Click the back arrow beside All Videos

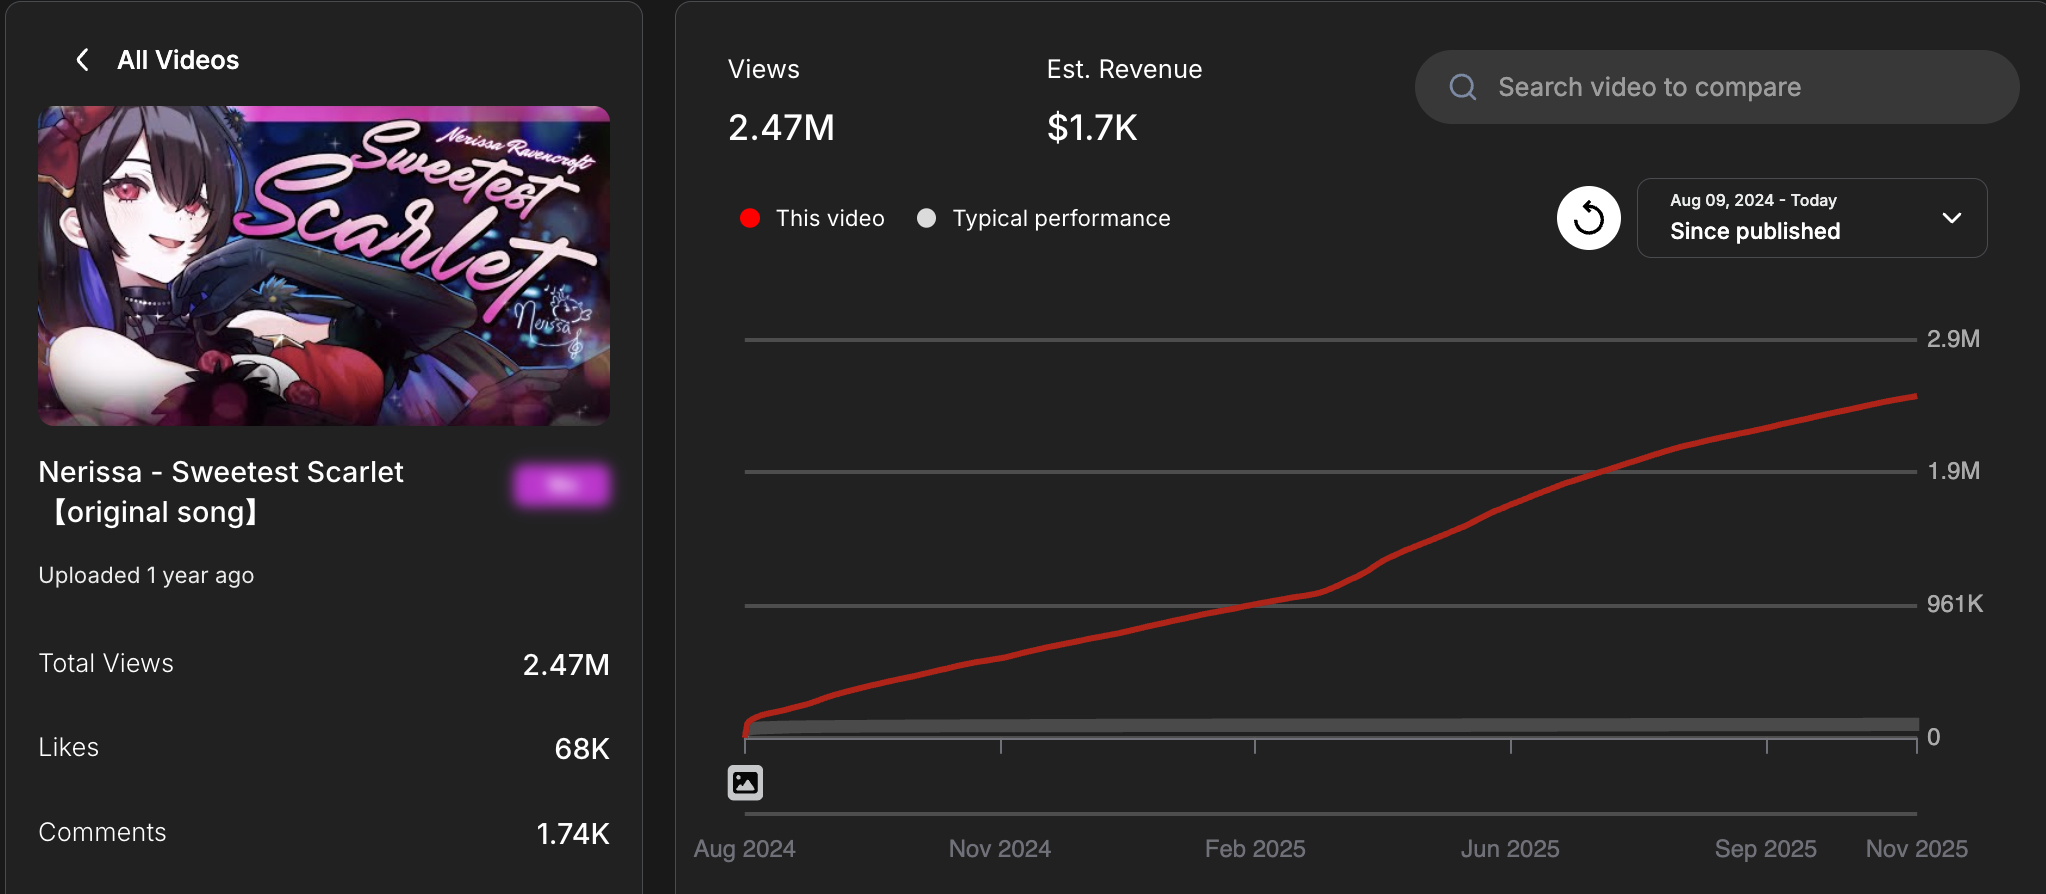(82, 60)
